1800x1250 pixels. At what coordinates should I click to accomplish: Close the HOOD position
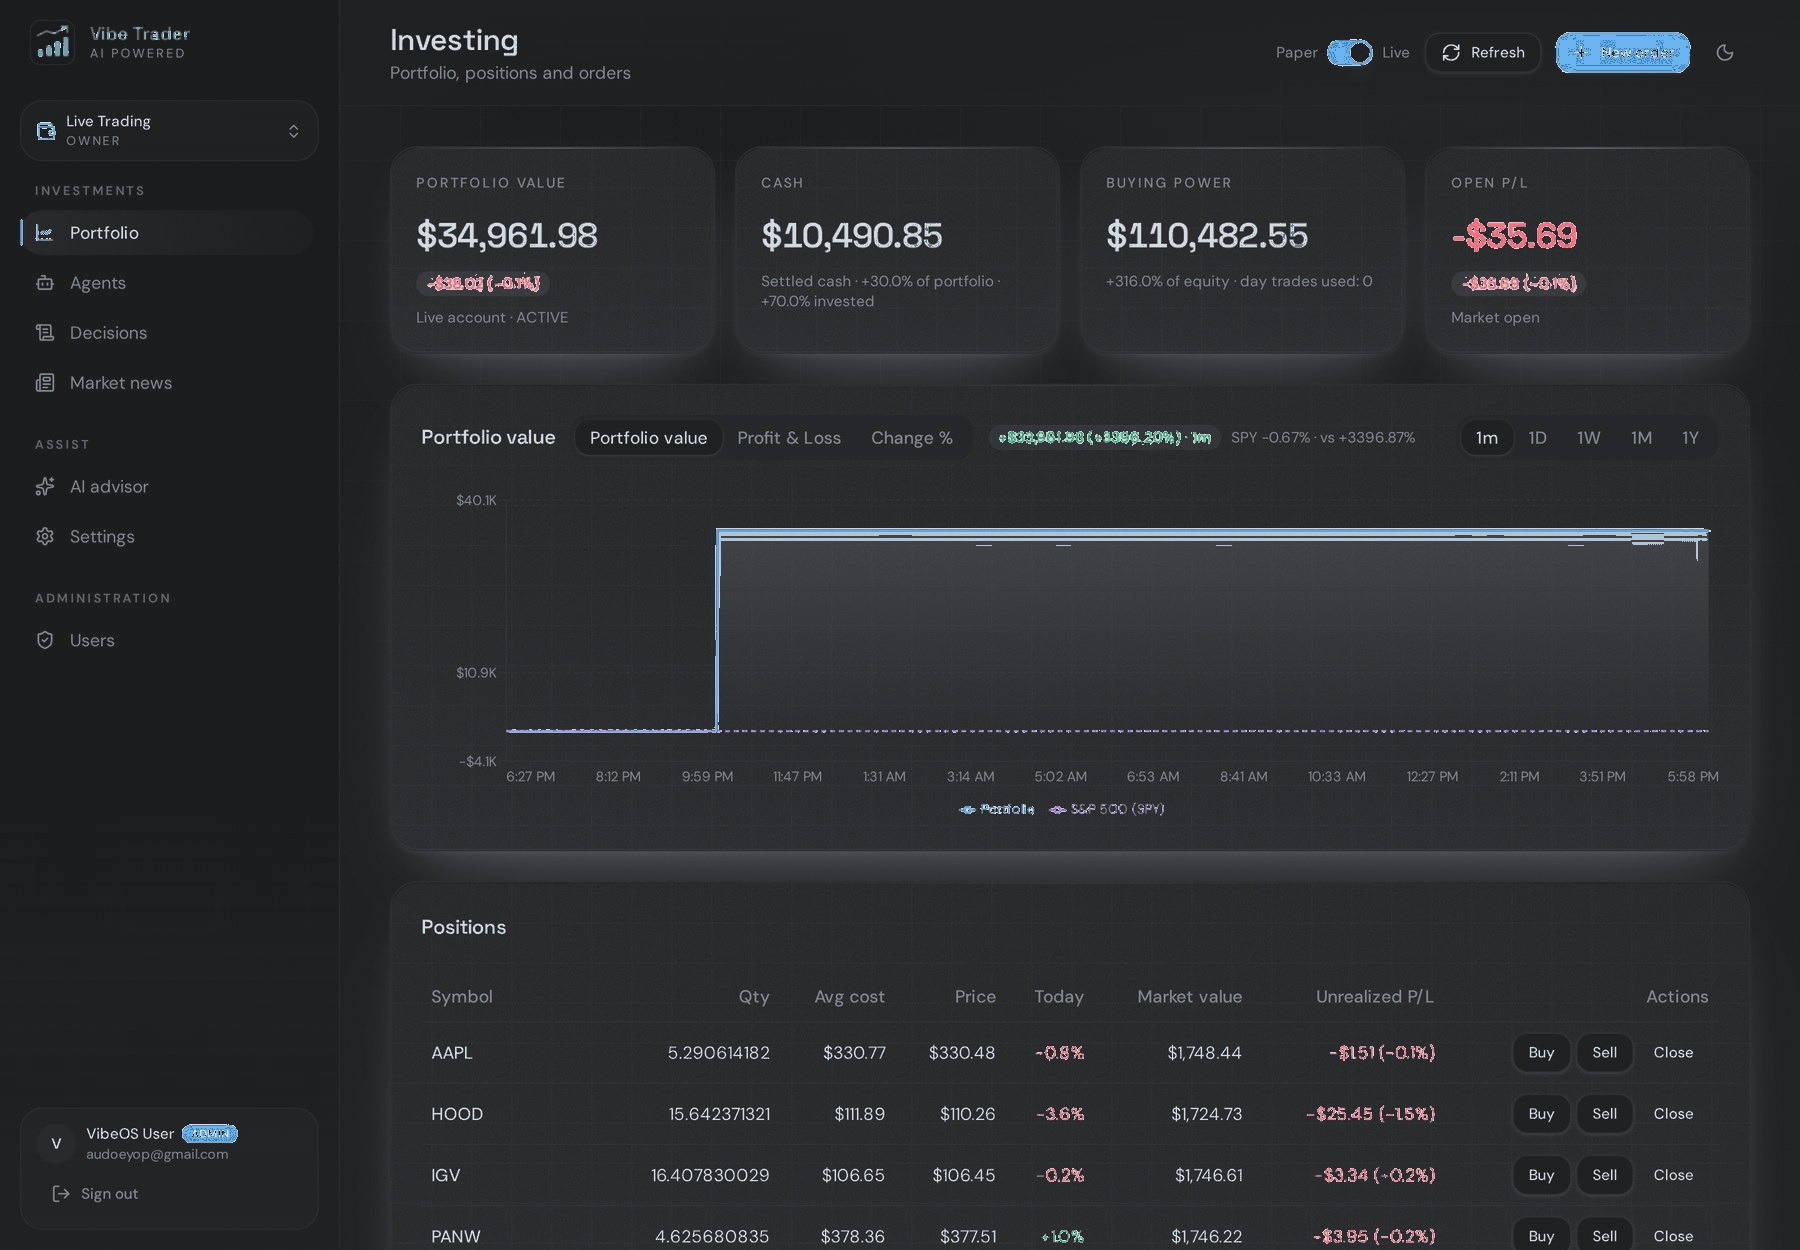[x=1673, y=1114]
